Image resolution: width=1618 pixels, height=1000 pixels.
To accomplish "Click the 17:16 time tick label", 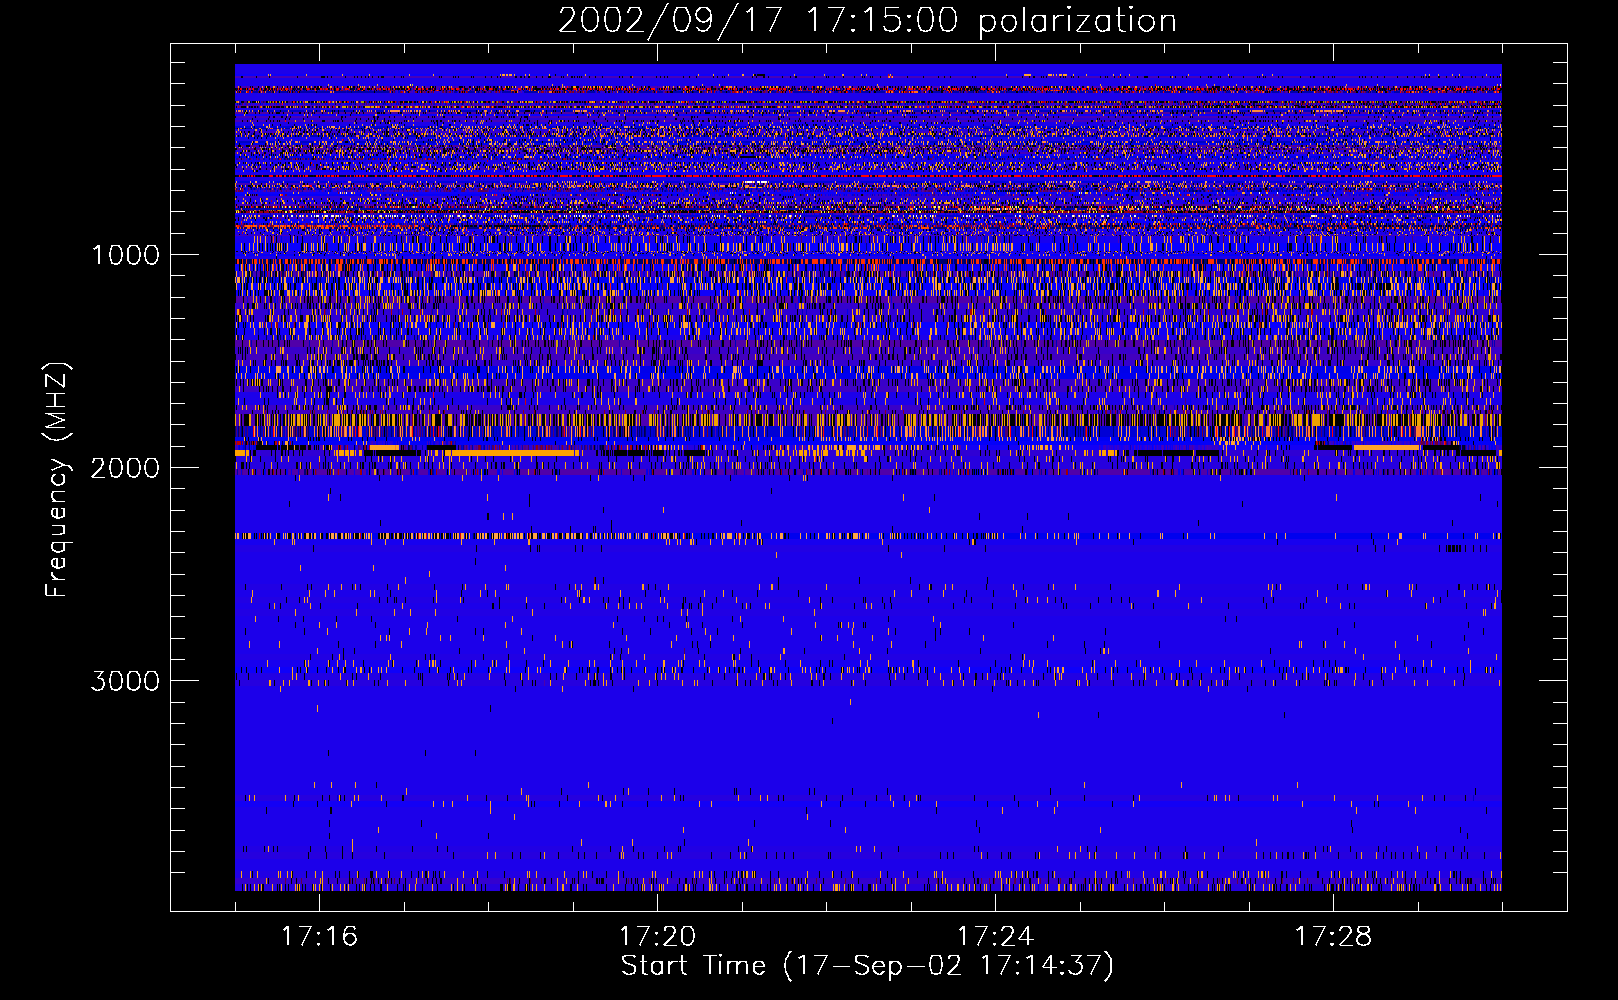I will 319,937.
